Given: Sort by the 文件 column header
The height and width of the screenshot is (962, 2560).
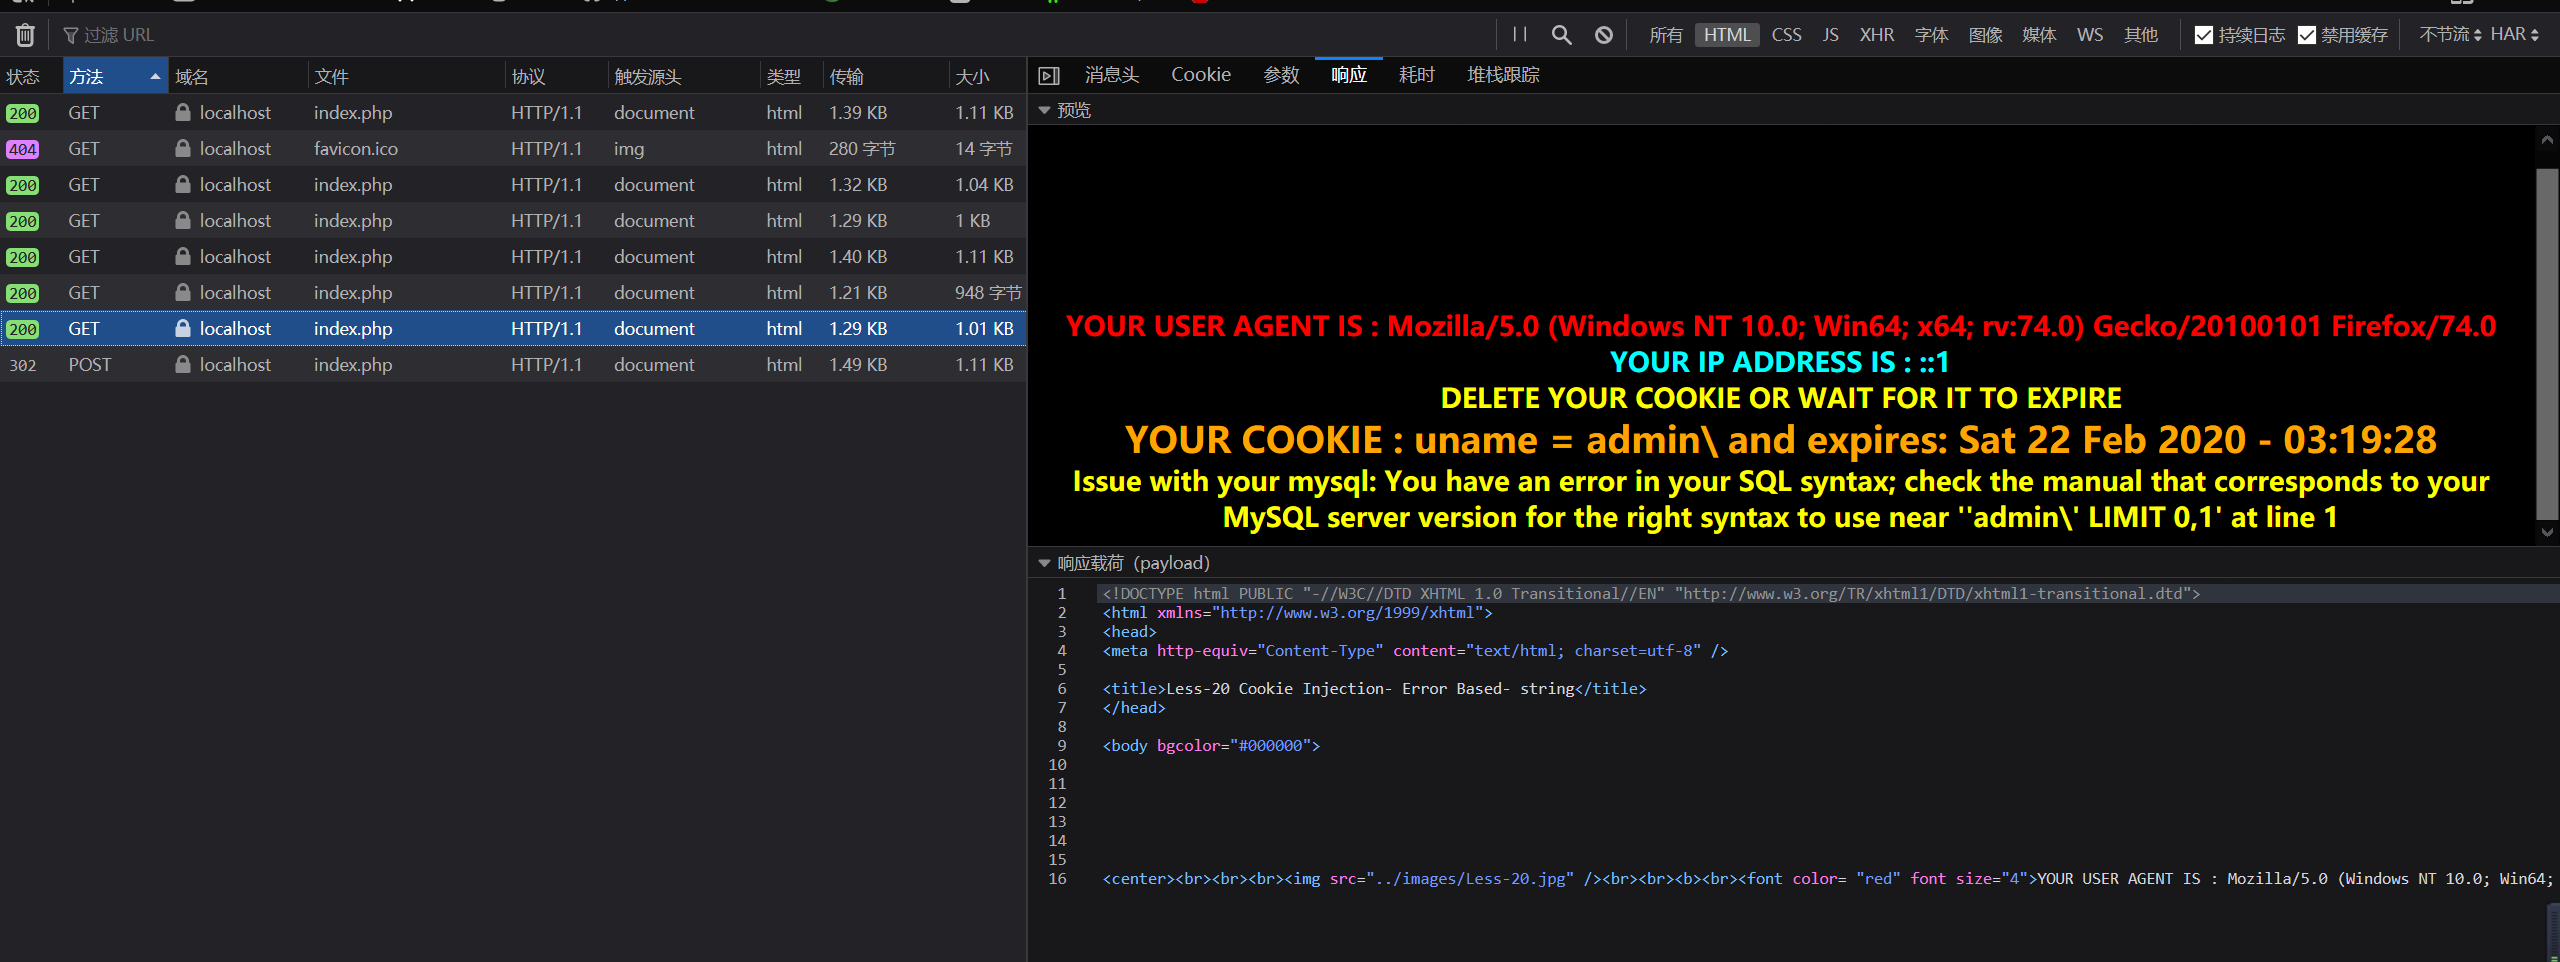Looking at the screenshot, I should click(406, 76).
